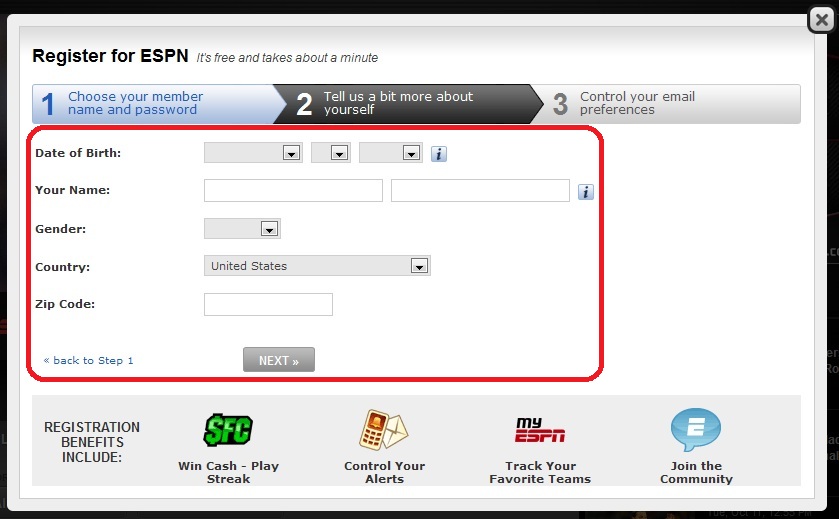Screen dimensions: 839x519
Task: Click the Join the Community label
Action: click(x=696, y=472)
